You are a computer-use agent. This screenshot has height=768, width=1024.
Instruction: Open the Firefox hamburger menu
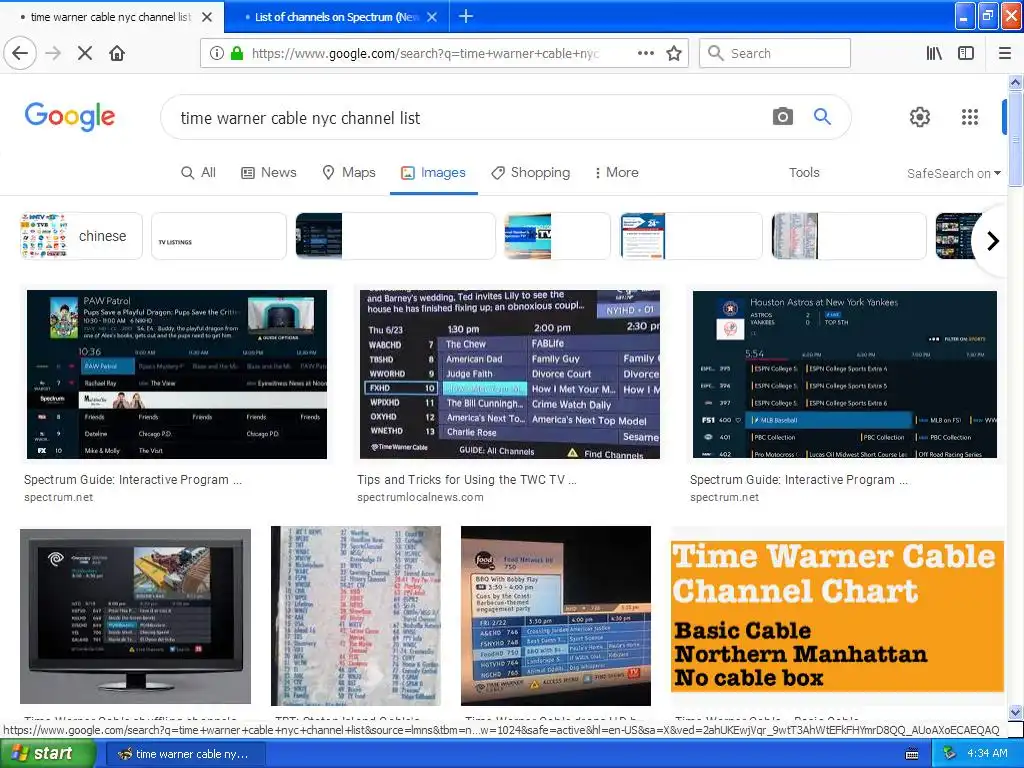point(1005,53)
